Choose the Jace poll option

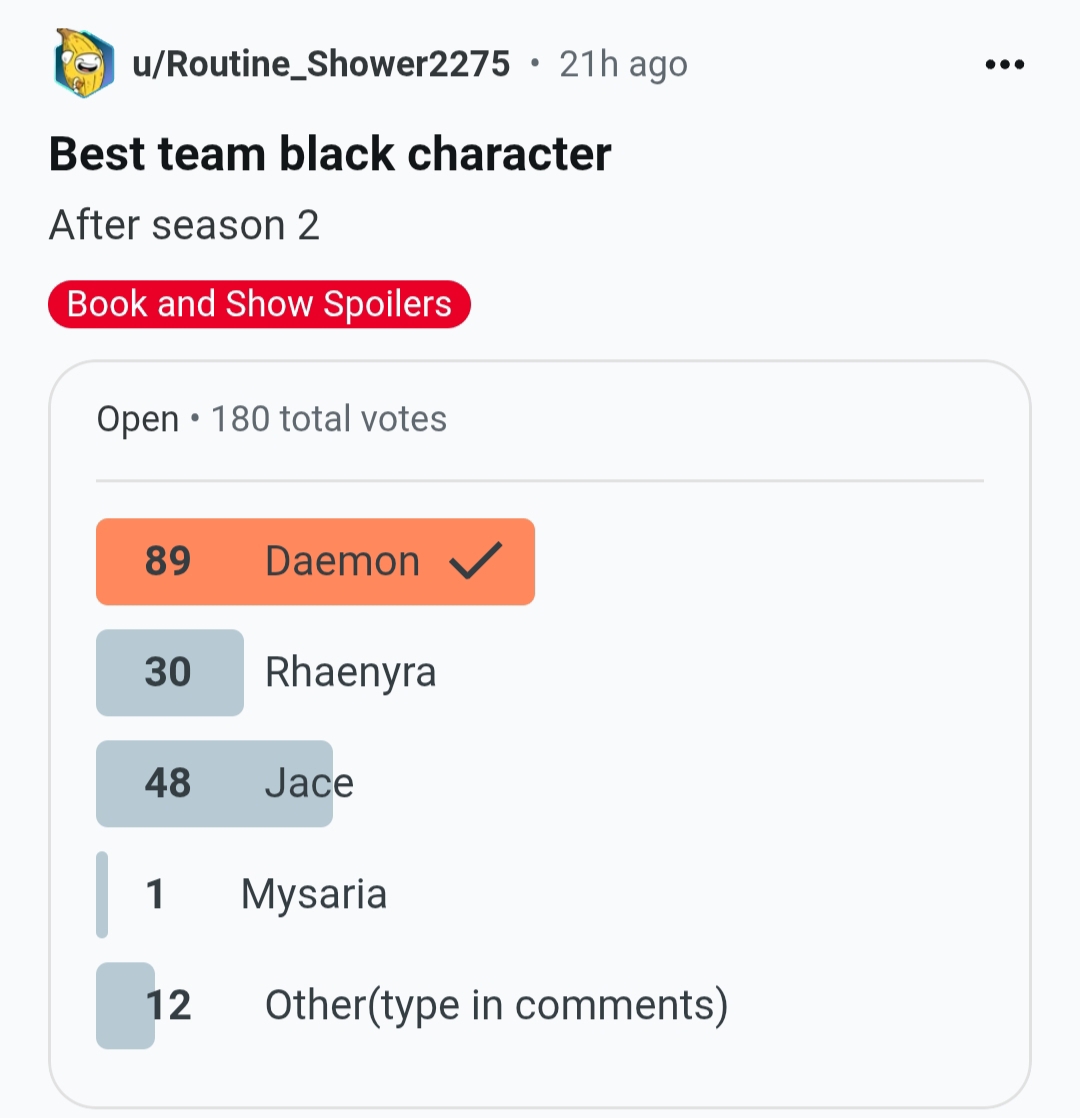(309, 783)
